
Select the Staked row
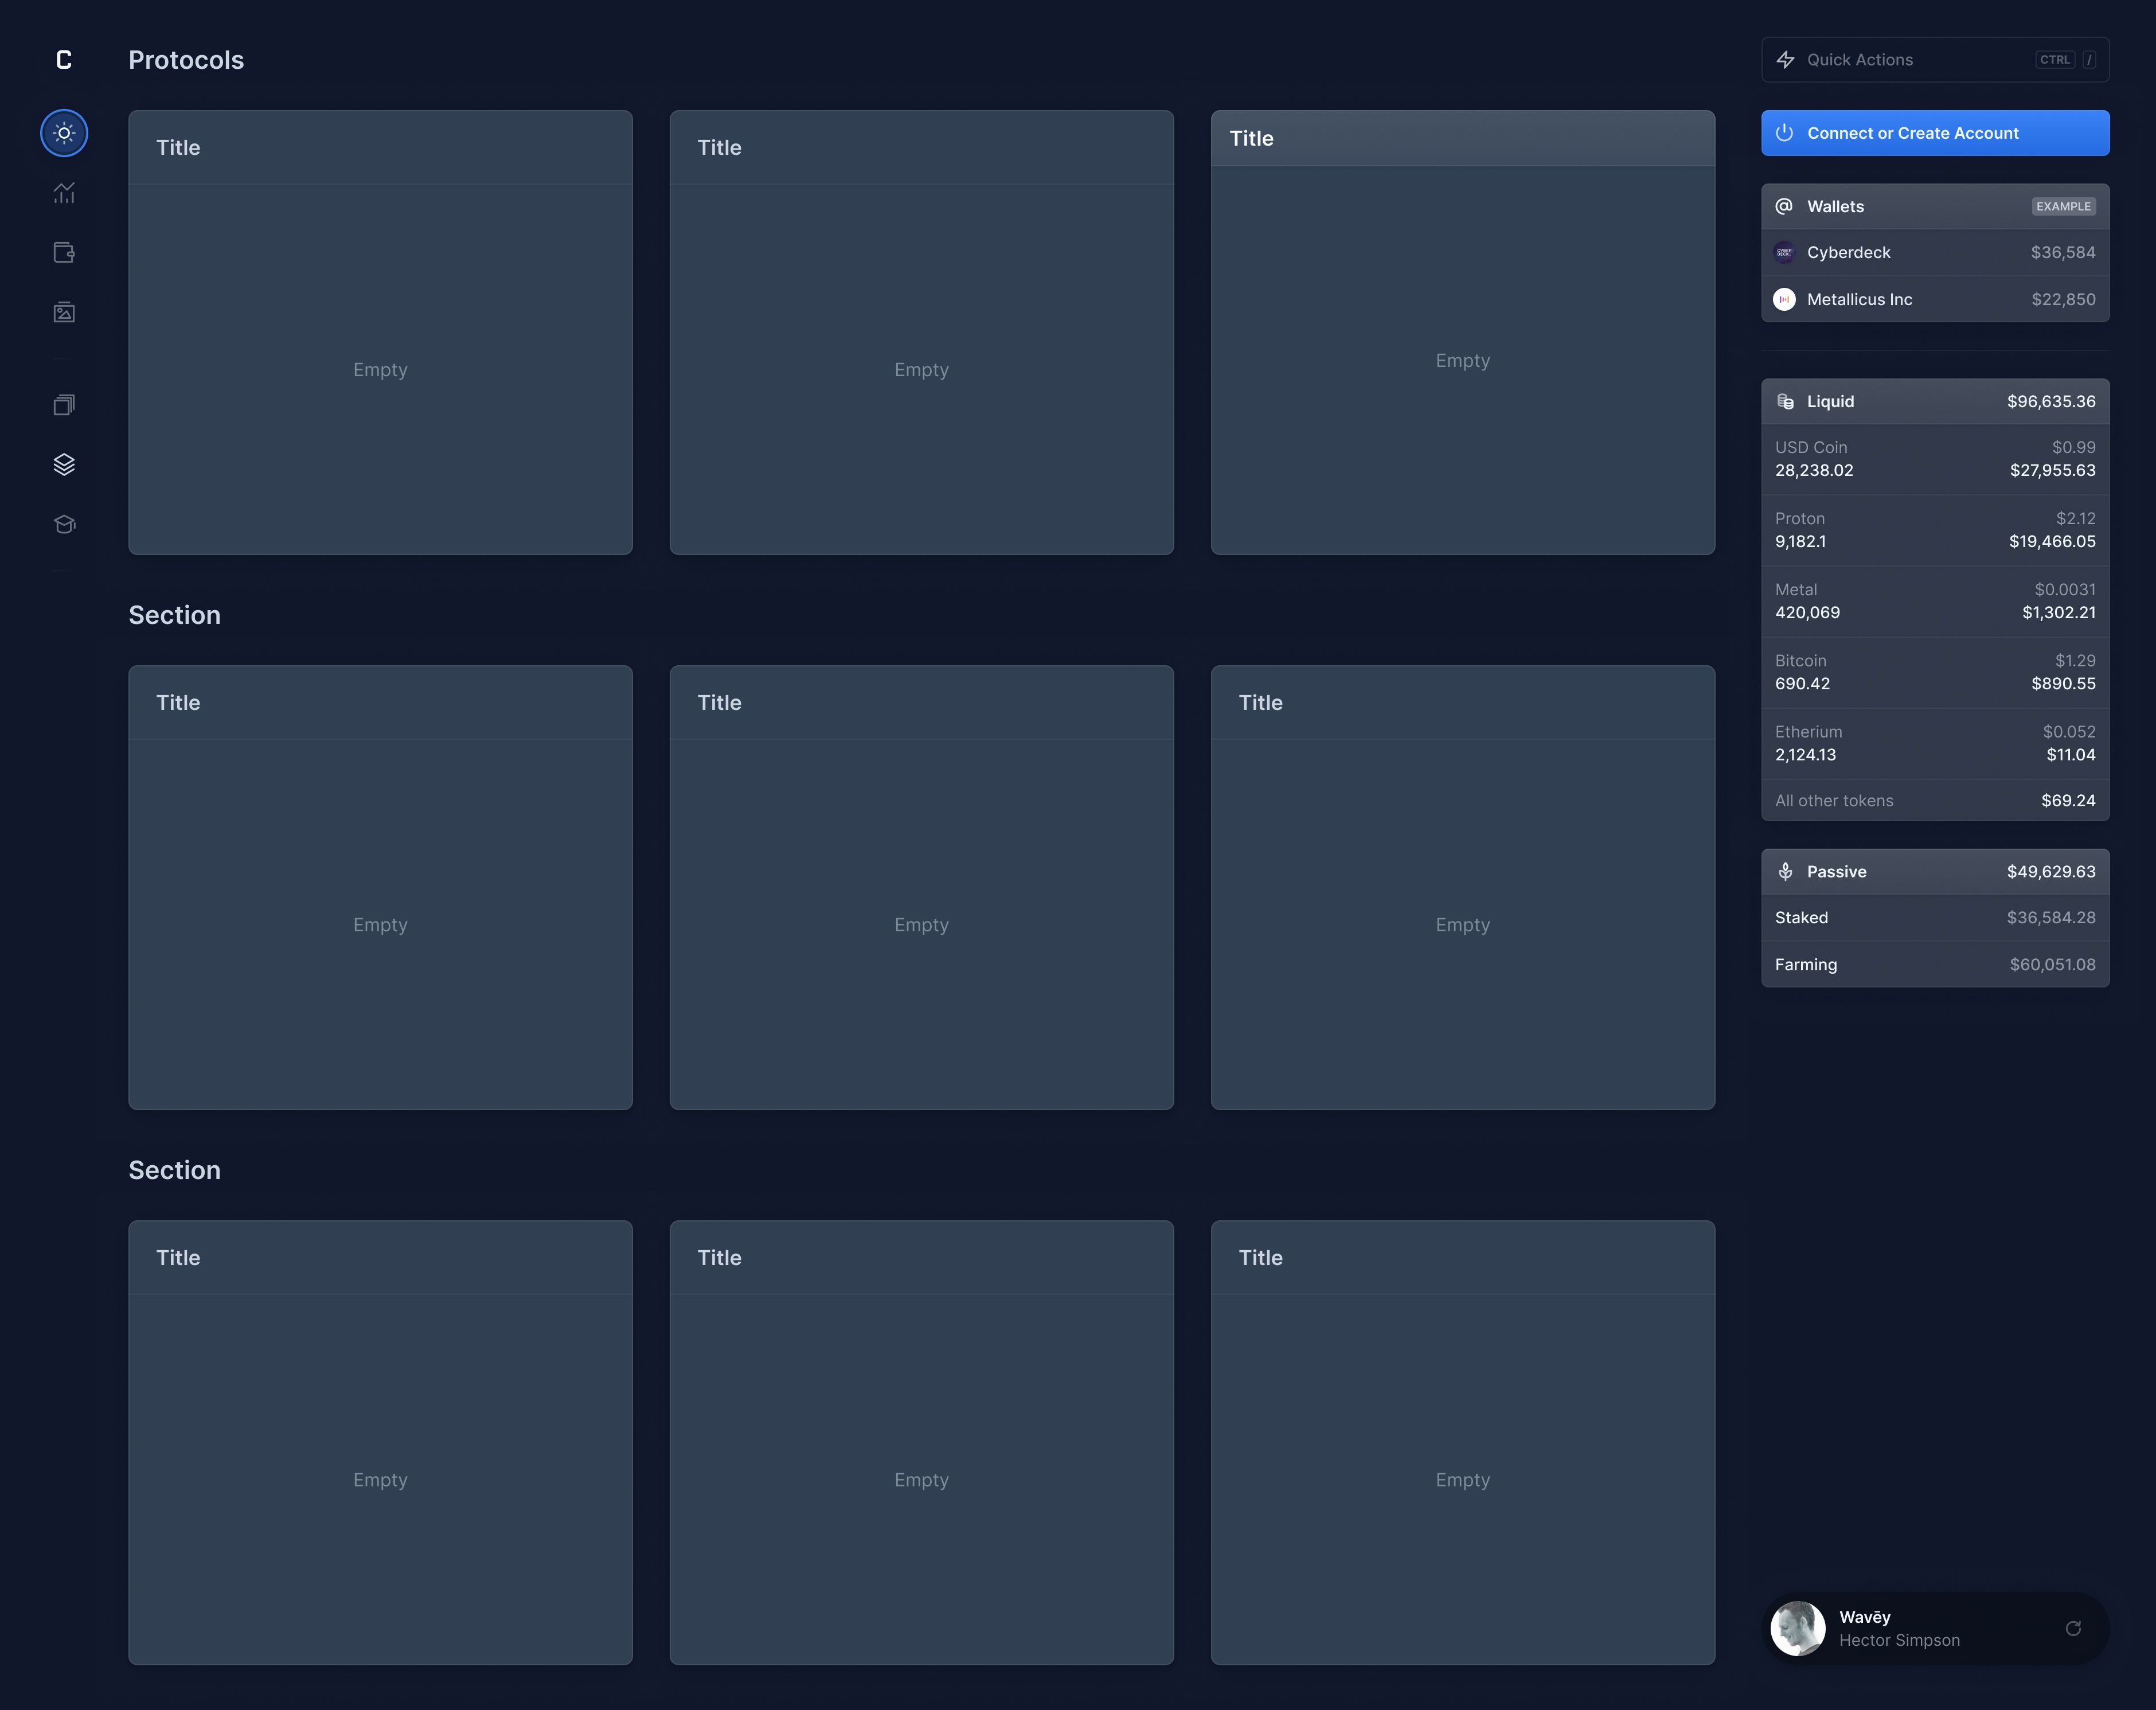point(1935,918)
